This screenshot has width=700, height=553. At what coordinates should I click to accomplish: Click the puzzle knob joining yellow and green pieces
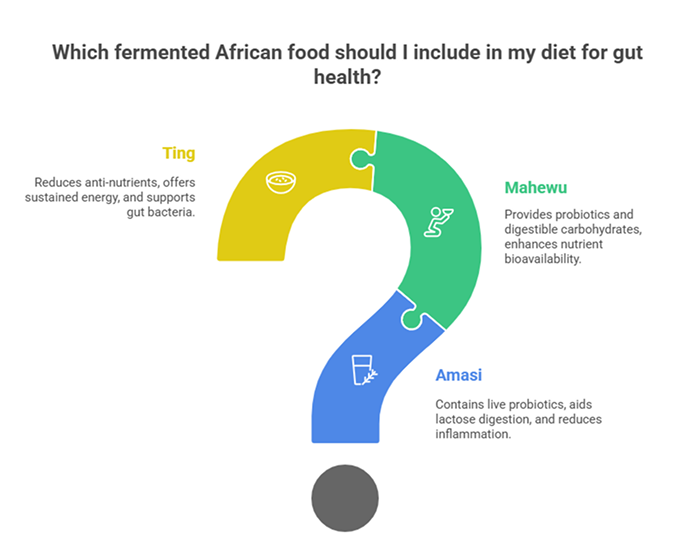coord(364,158)
